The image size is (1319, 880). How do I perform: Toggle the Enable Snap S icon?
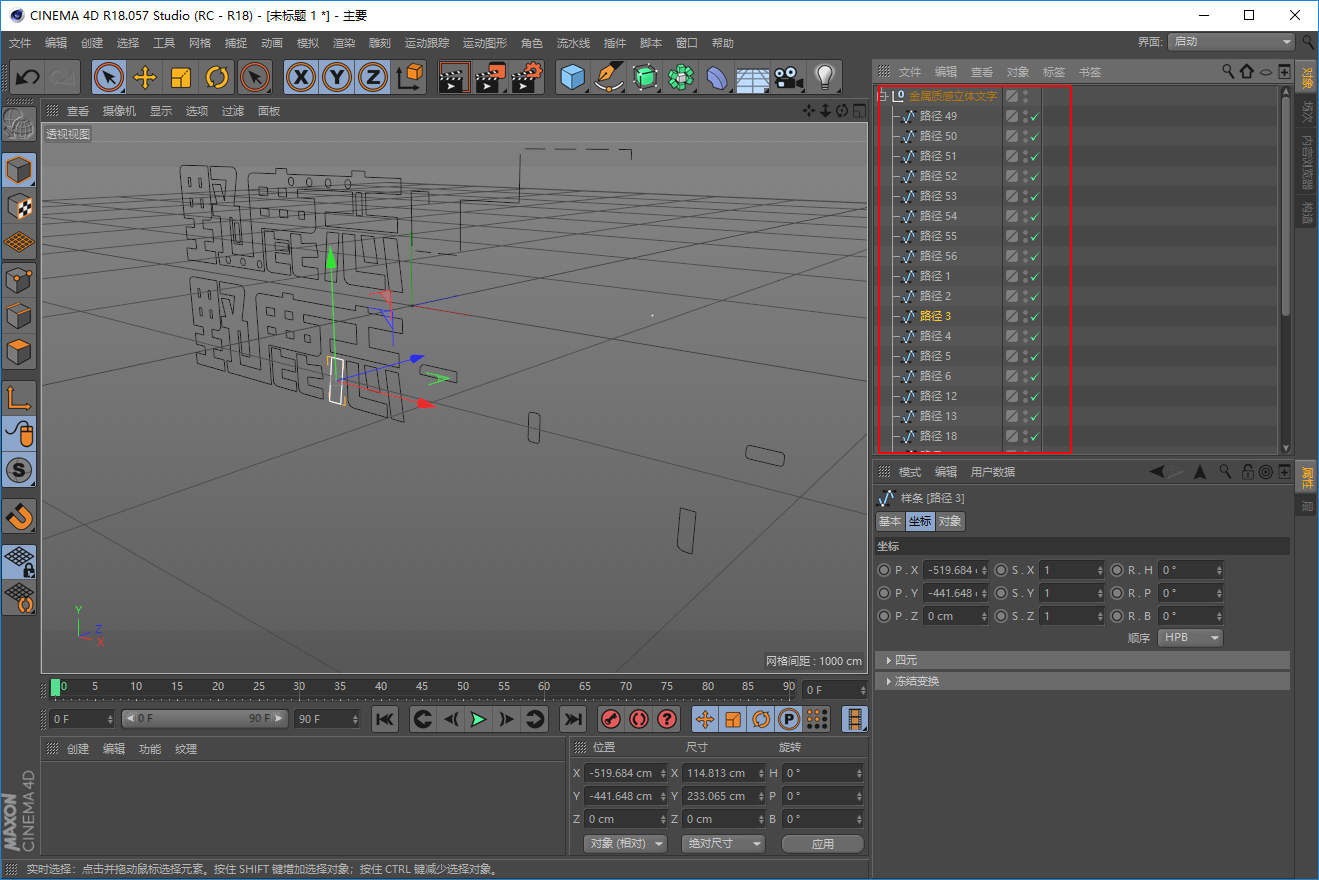click(x=20, y=469)
